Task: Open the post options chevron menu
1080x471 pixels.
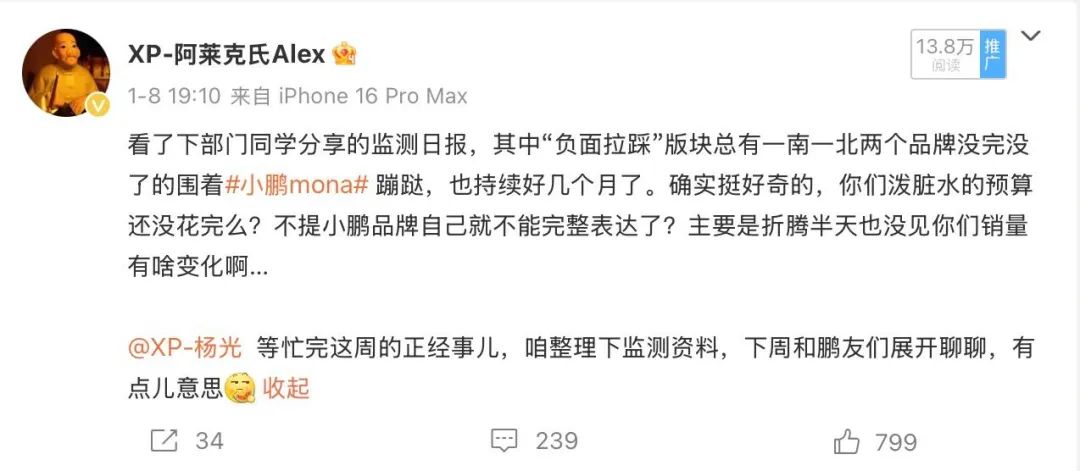Action: [1030, 36]
